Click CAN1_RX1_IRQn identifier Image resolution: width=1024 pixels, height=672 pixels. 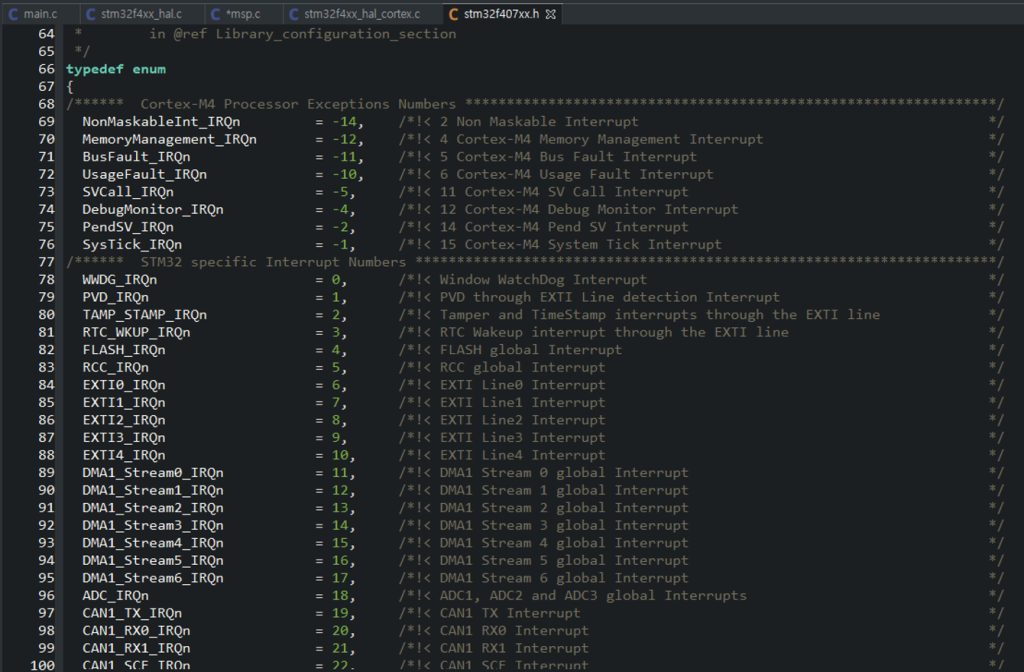coord(136,648)
